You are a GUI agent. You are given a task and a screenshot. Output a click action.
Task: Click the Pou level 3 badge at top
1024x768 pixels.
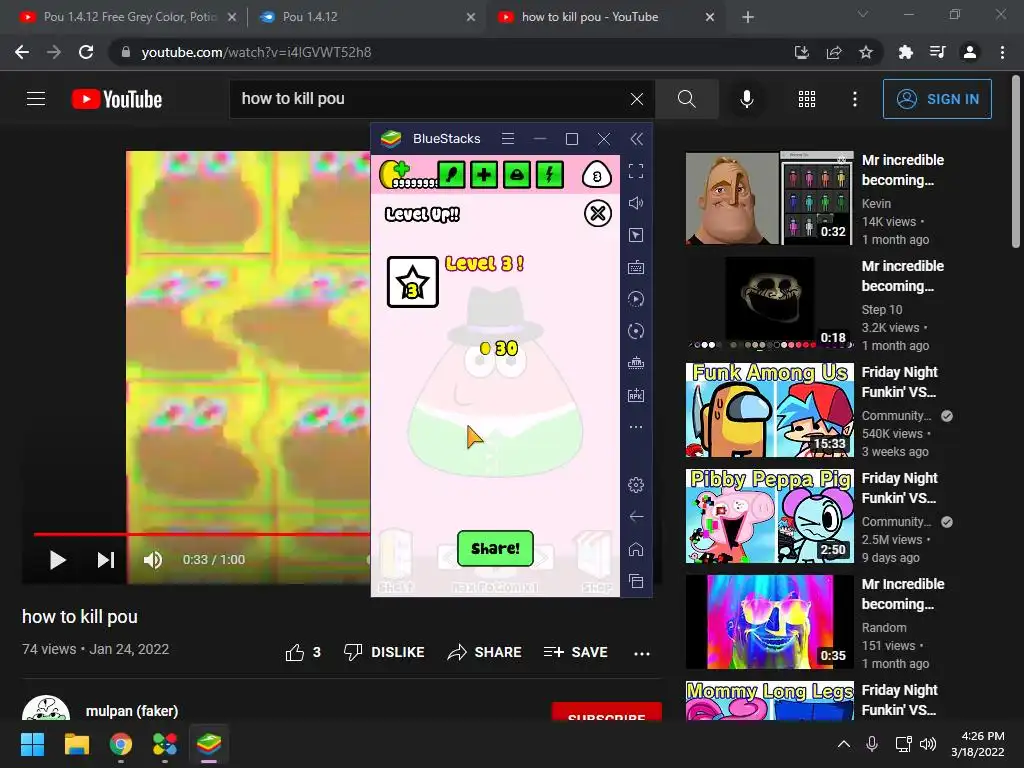(596, 175)
